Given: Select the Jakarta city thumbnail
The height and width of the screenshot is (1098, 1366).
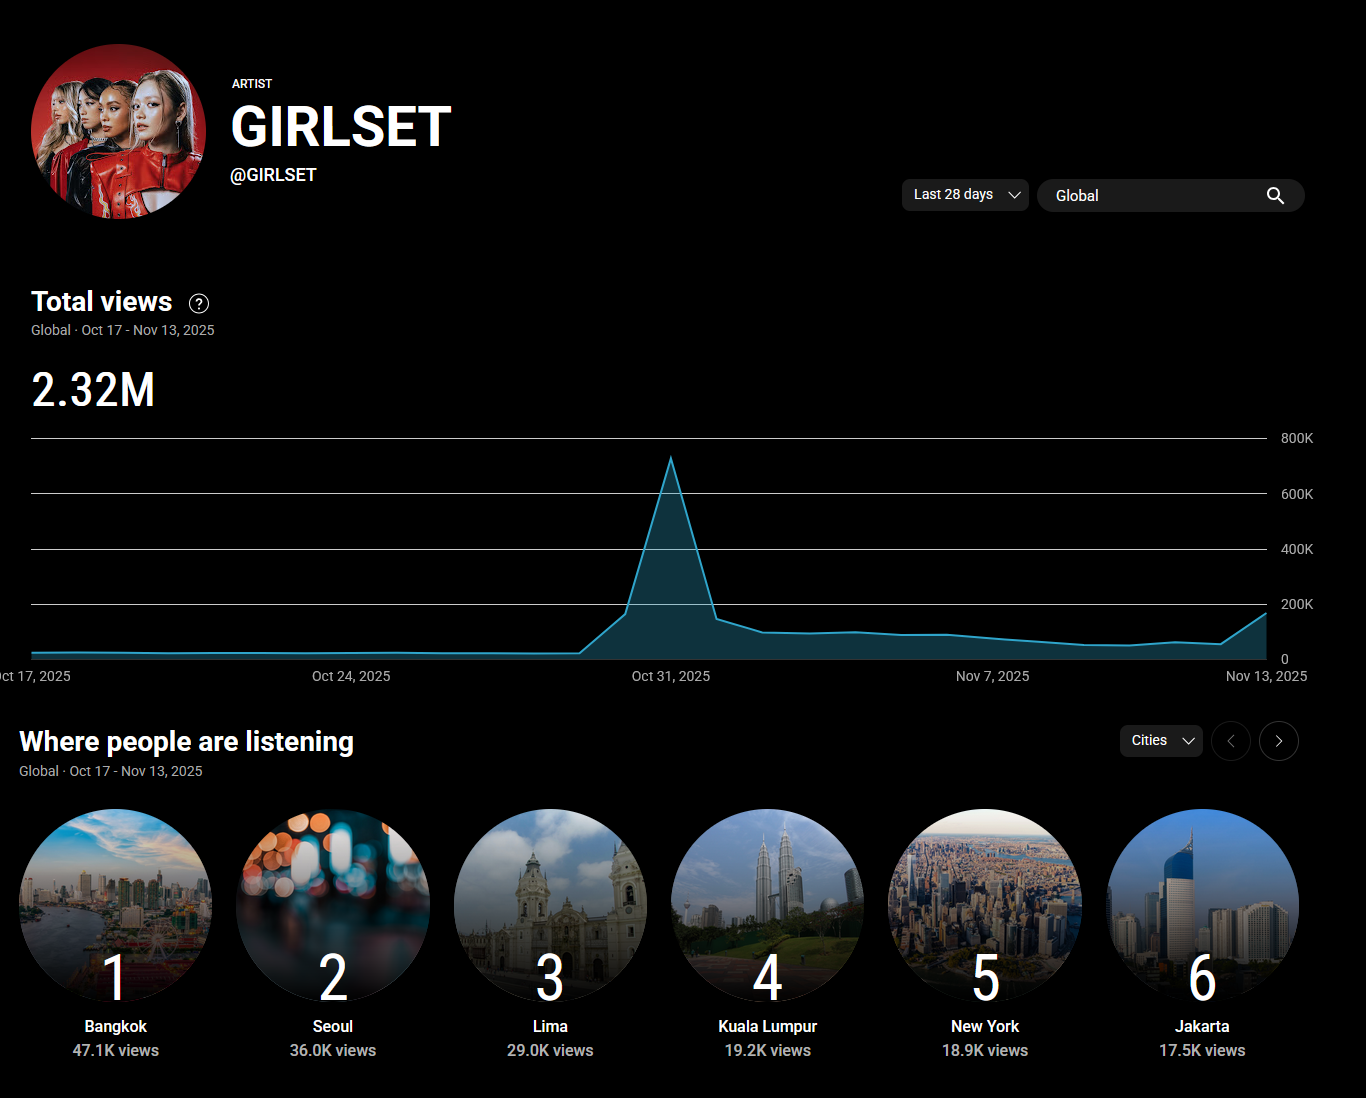Looking at the screenshot, I should [1202, 905].
